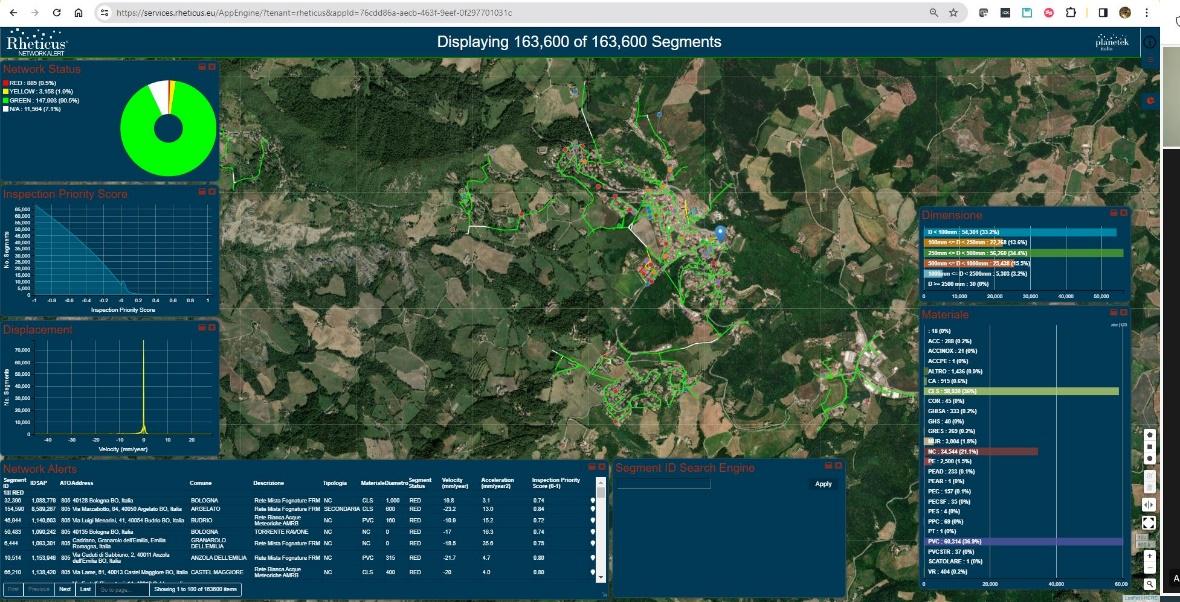Click the Apply button in Segment ID Search
This screenshot has width=1180, height=602.
click(x=823, y=484)
